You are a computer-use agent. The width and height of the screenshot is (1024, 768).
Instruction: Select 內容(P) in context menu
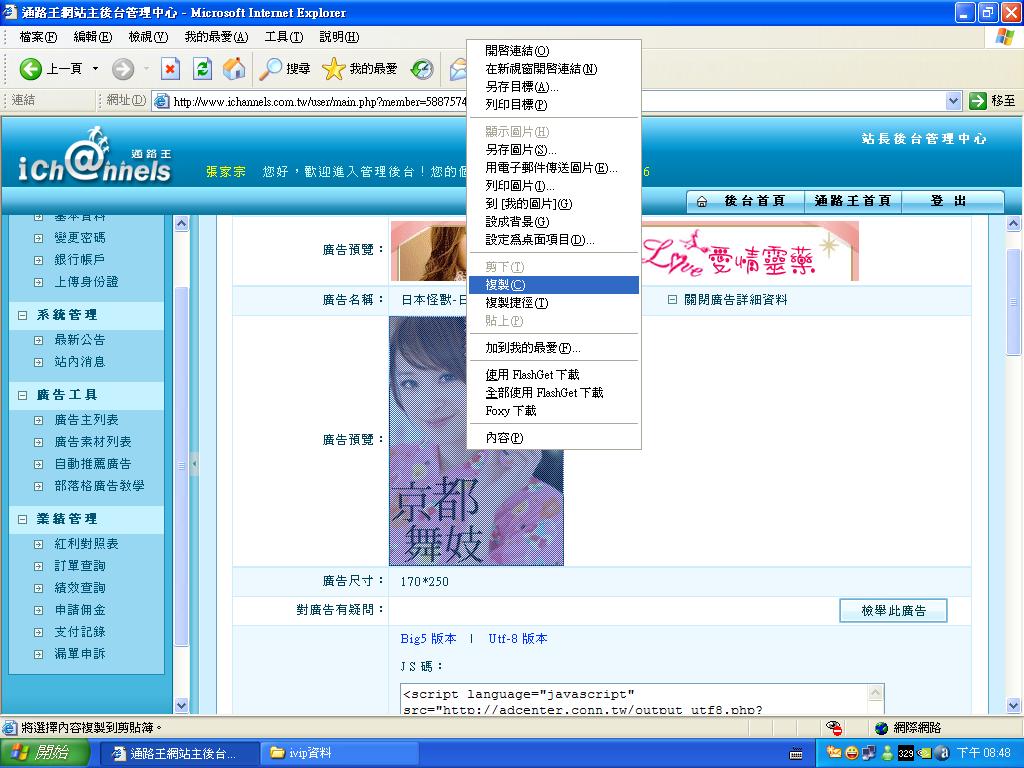click(x=554, y=438)
